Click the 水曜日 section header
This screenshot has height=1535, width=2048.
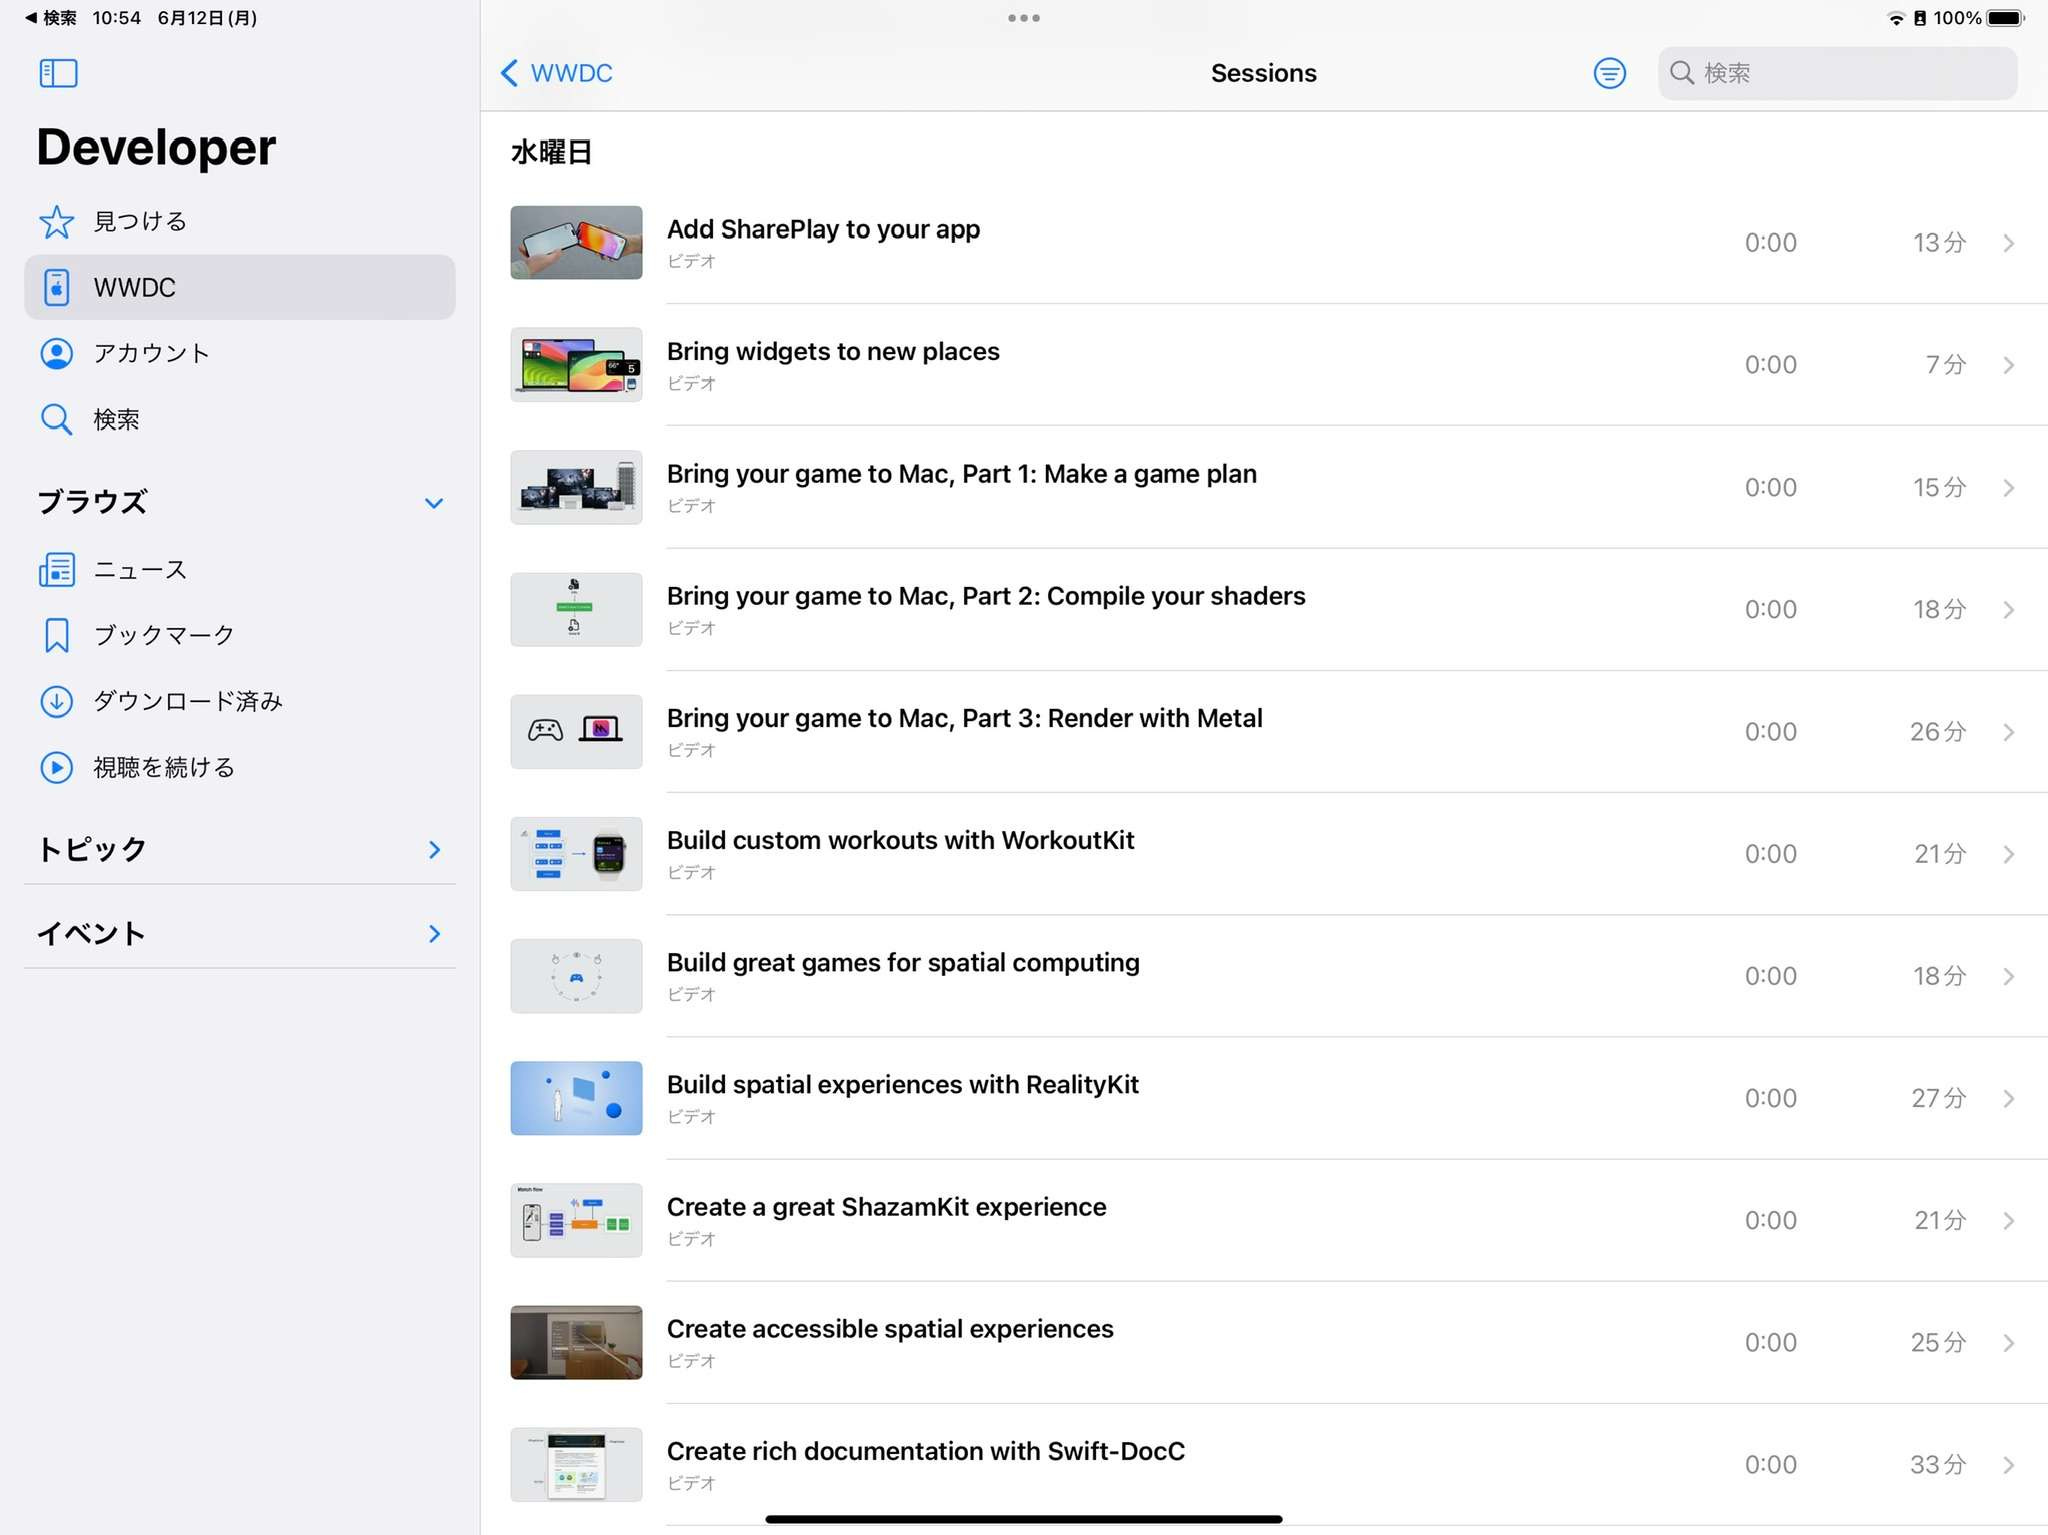click(552, 152)
